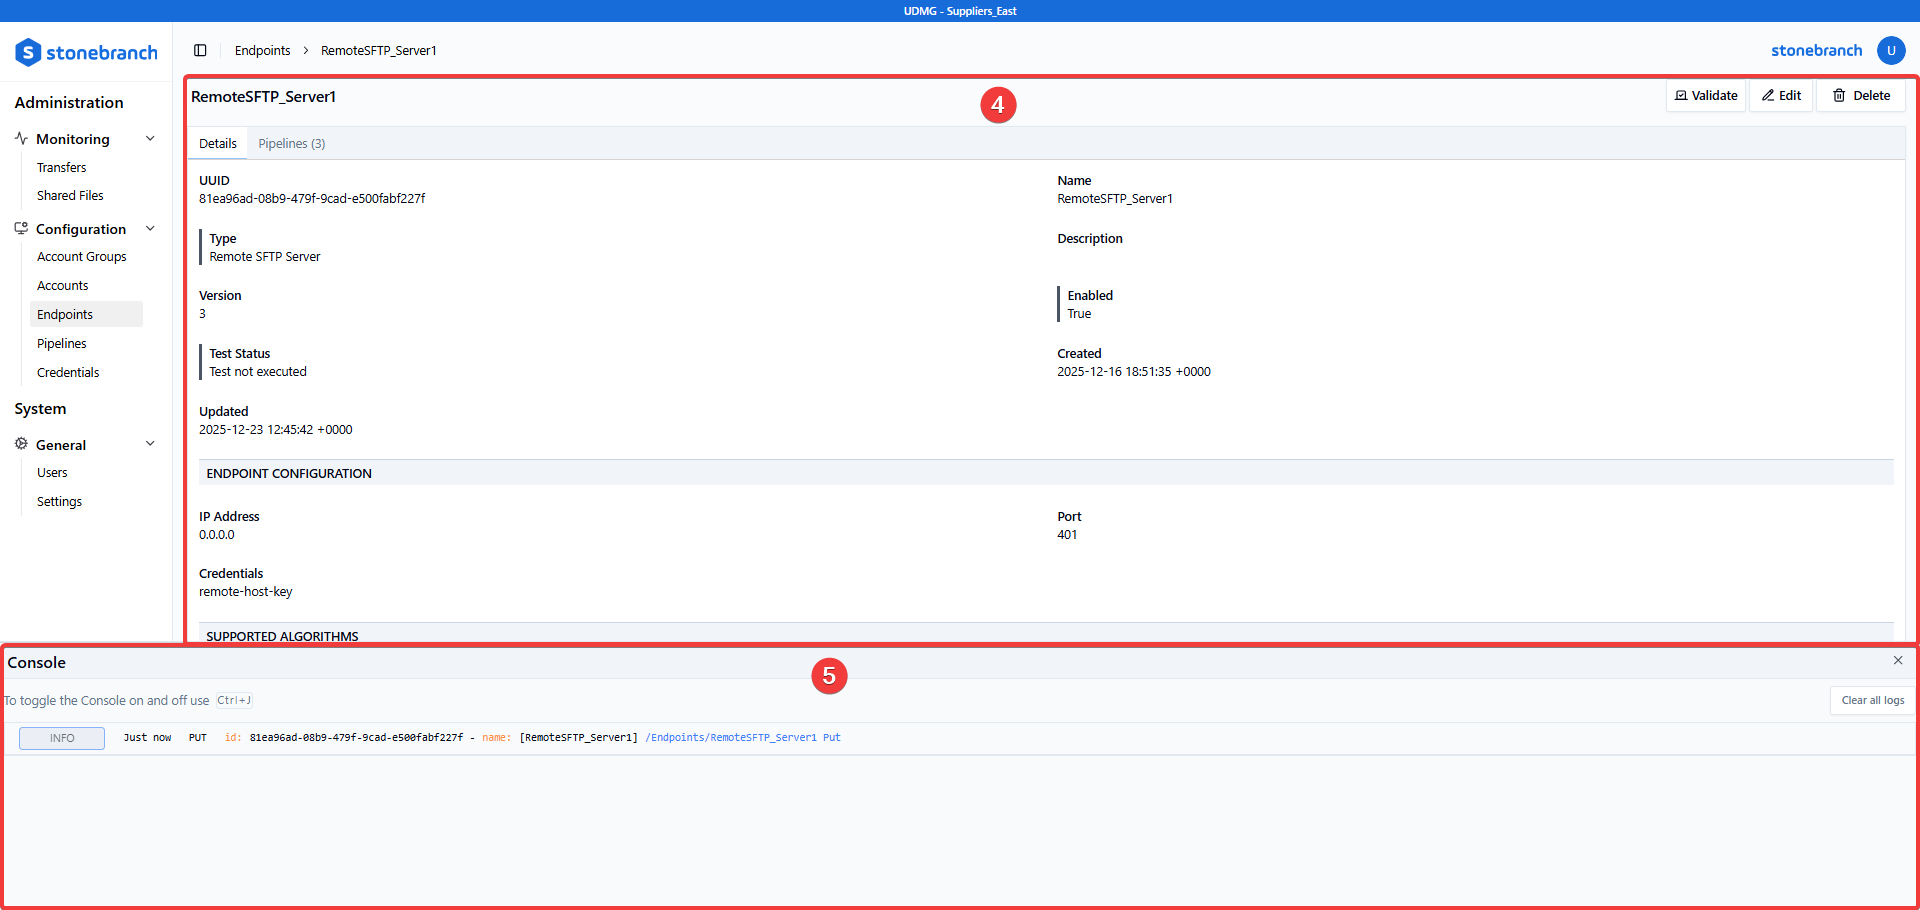Switch to the Pipelines (3) tab
Screen dimensions: 1920x910
click(x=291, y=143)
